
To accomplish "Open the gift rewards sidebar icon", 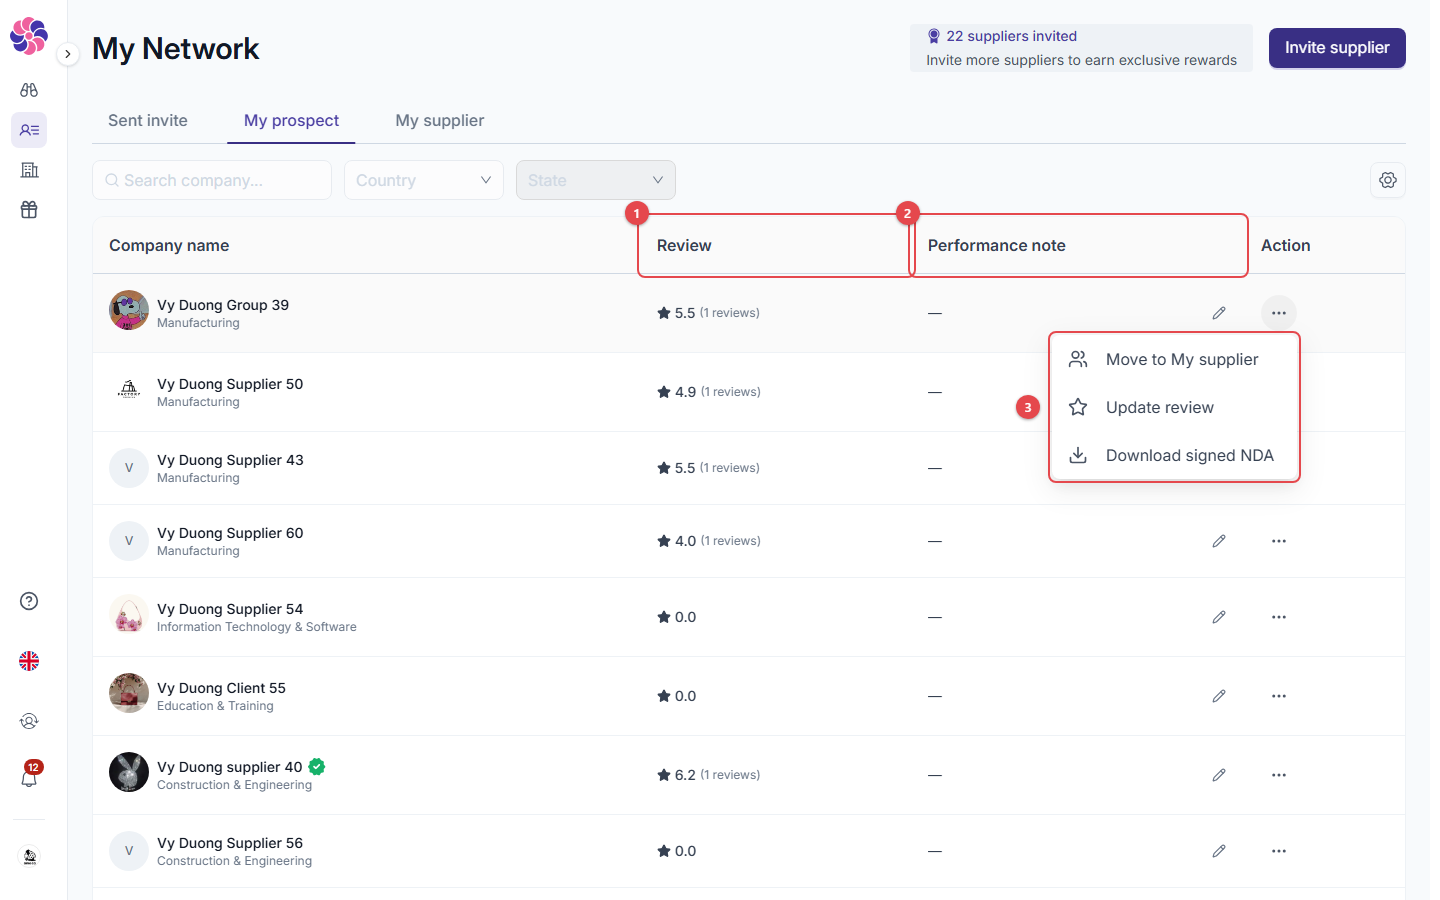I will point(29,210).
